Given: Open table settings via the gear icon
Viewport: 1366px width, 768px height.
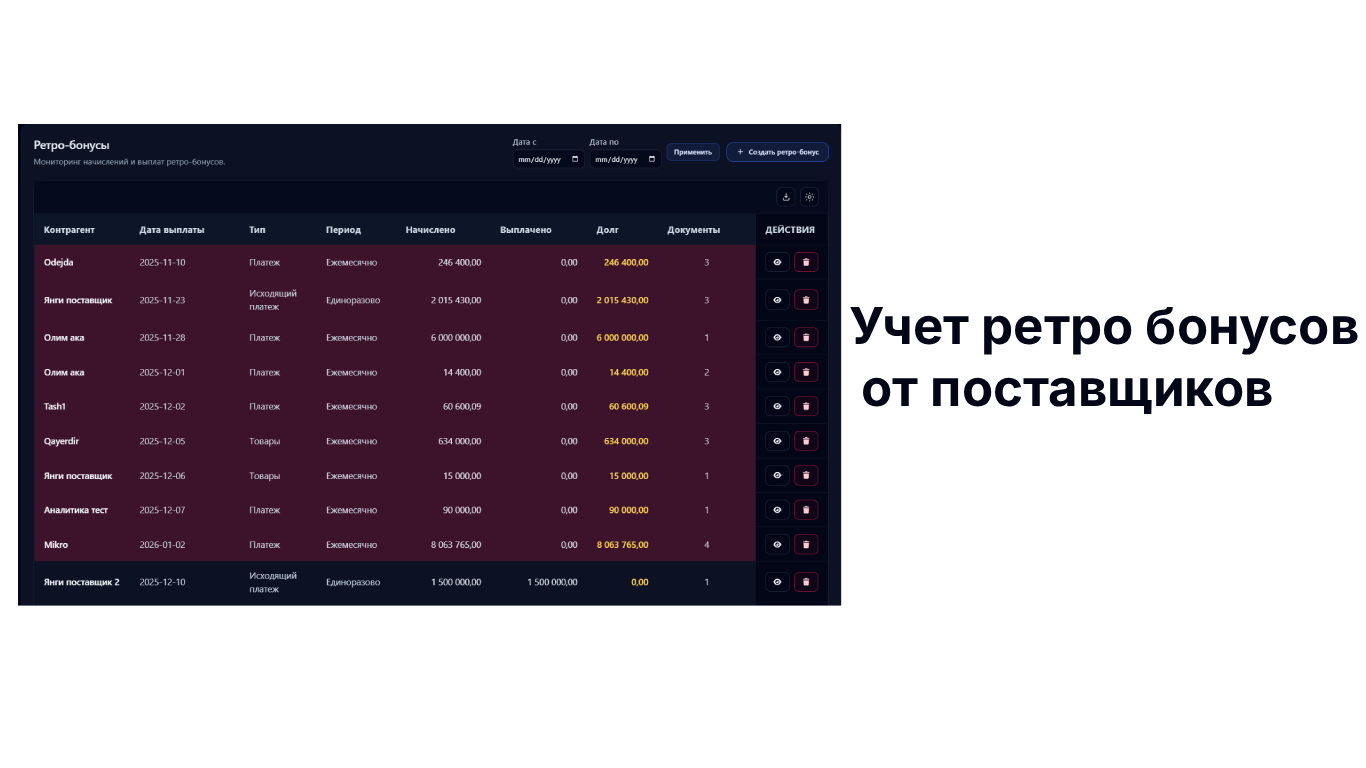Looking at the screenshot, I should click(809, 197).
